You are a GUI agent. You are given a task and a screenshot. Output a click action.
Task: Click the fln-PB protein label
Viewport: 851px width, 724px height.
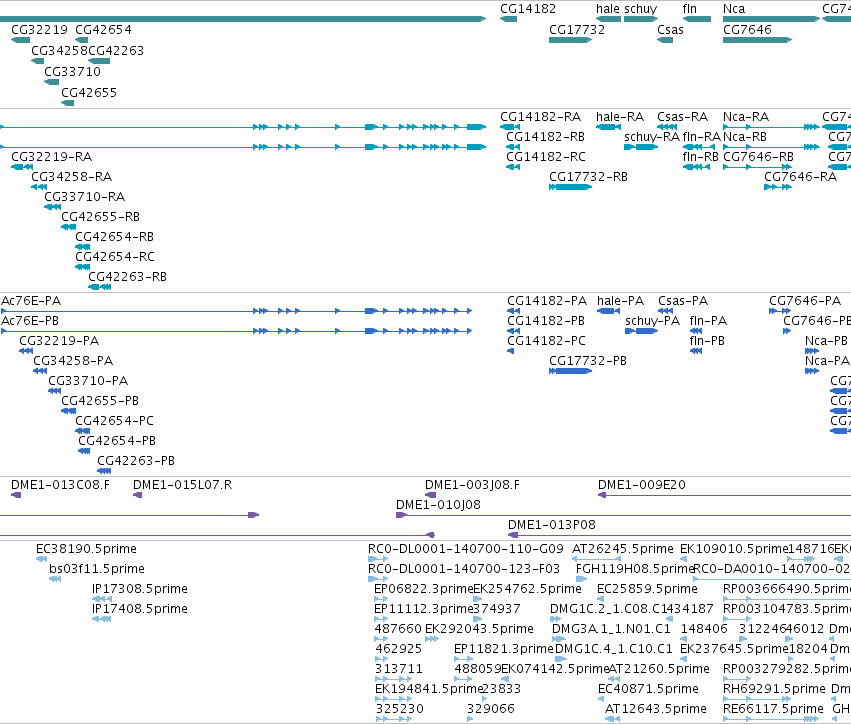pyautogui.click(x=707, y=341)
